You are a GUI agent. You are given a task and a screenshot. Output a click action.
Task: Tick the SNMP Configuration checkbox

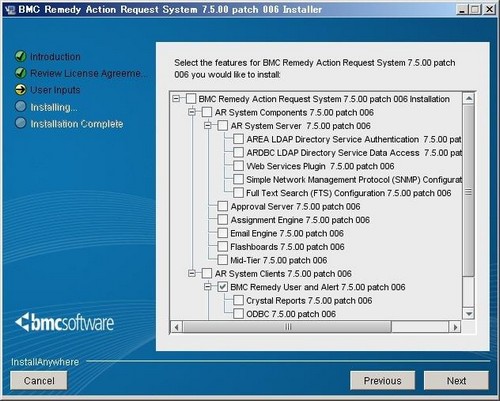tap(238, 179)
